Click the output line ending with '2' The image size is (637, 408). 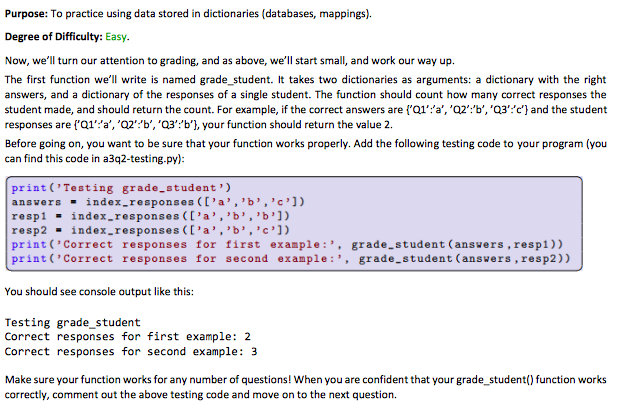pos(128,337)
